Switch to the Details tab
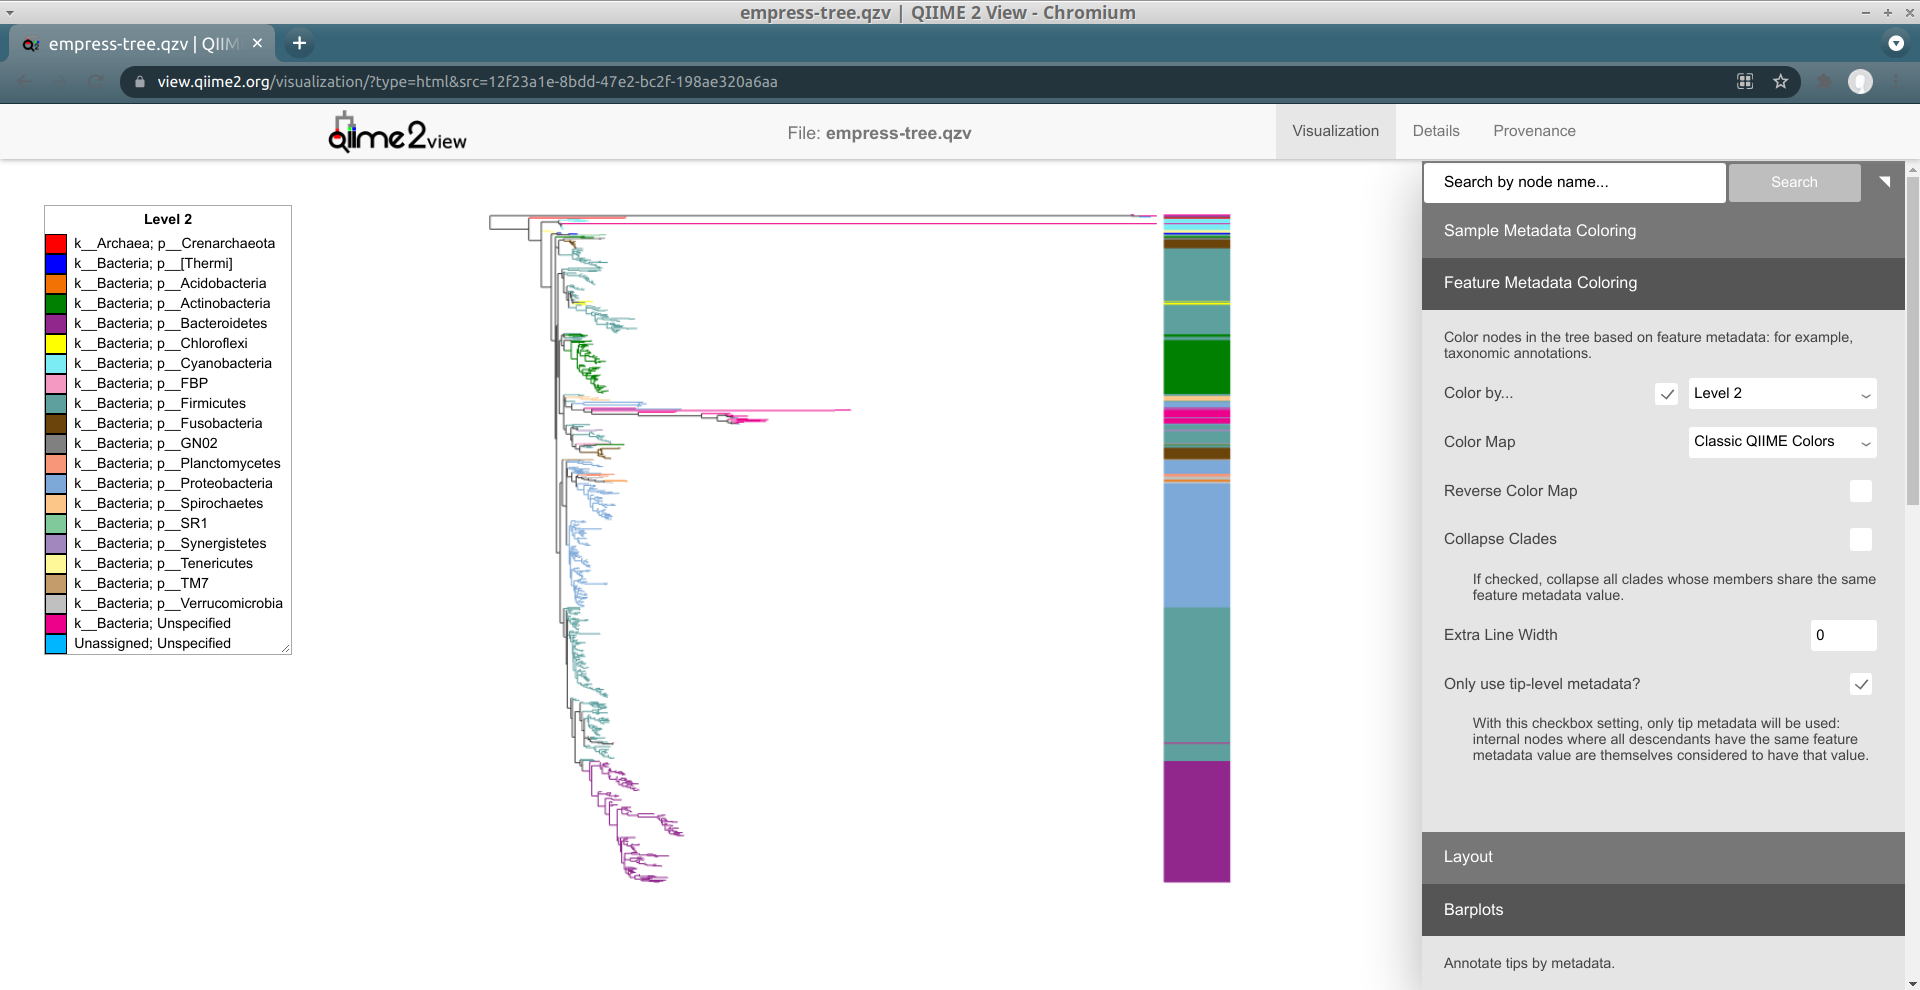Screen dimensions: 1920x990 click(x=1435, y=131)
